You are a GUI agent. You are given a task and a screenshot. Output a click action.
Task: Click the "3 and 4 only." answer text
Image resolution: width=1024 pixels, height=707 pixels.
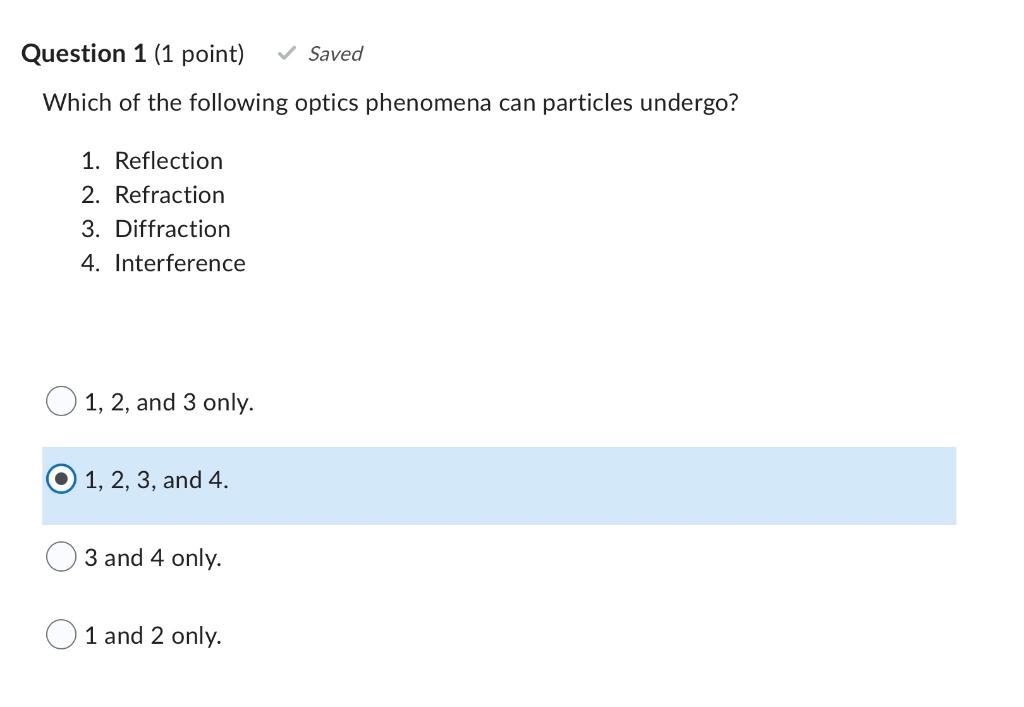tap(152, 558)
